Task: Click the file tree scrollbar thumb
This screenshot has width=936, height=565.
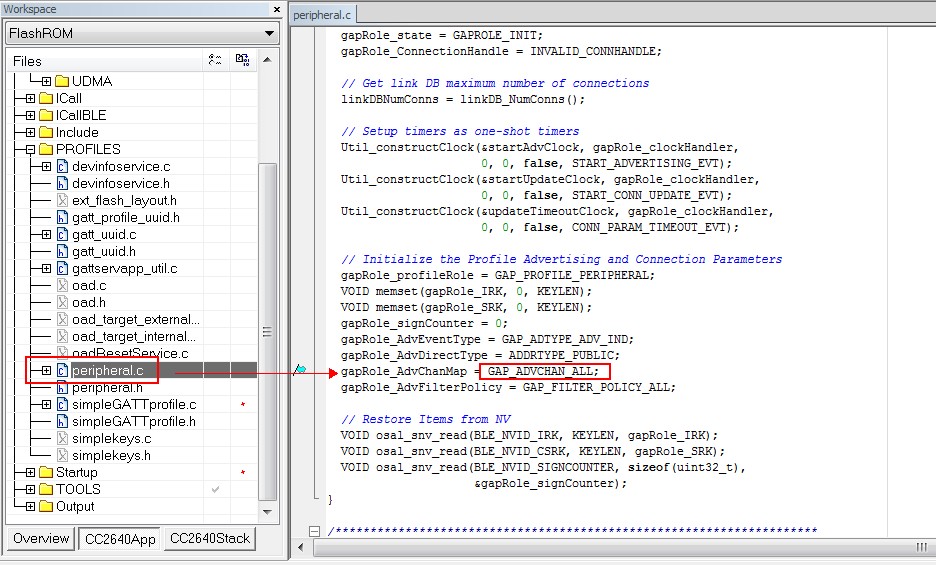Action: (x=267, y=332)
